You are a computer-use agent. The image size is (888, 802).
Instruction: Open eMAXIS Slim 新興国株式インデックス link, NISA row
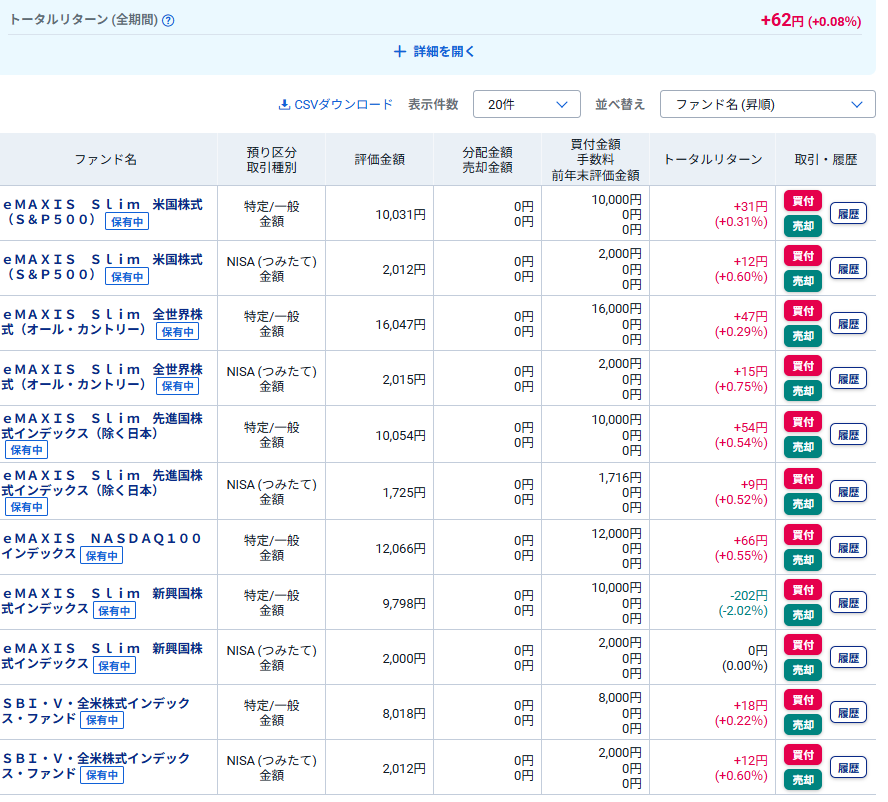pyautogui.click(x=103, y=656)
